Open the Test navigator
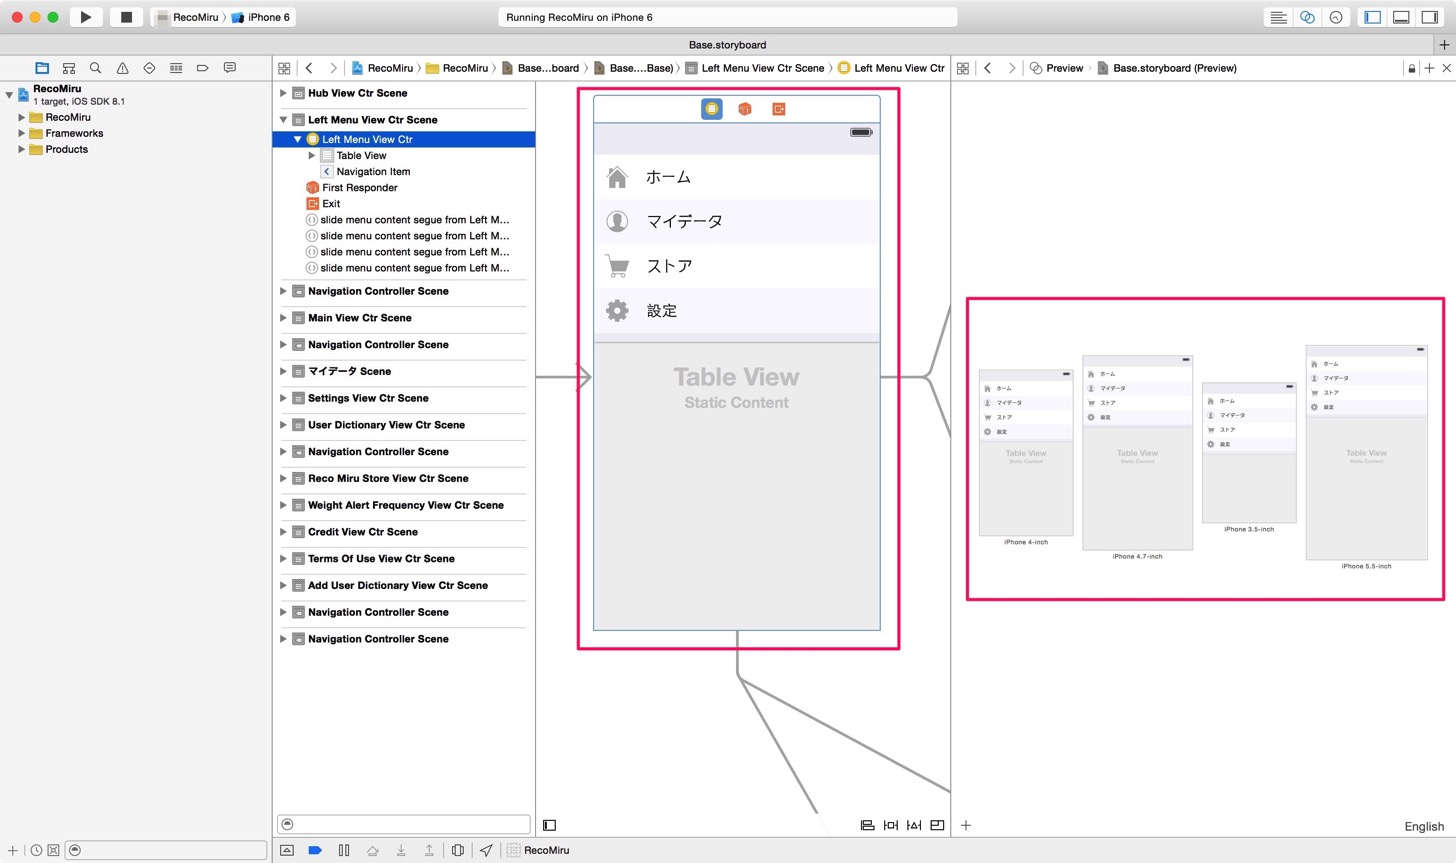 point(149,68)
